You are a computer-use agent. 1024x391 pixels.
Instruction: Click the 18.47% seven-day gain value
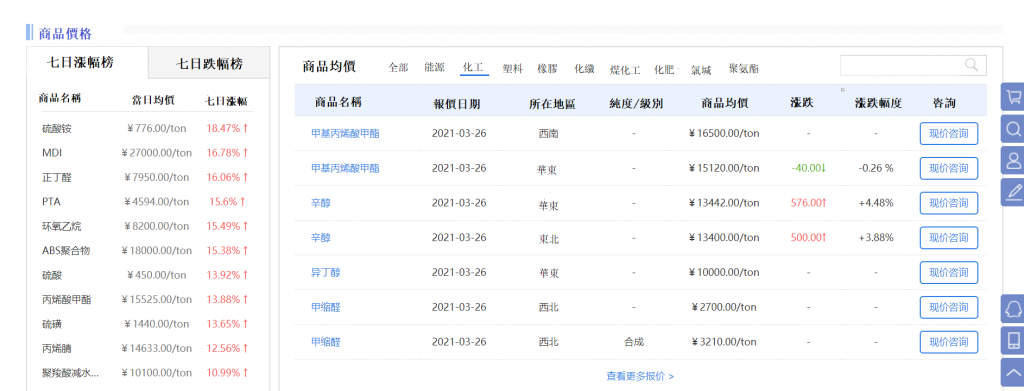tap(227, 129)
